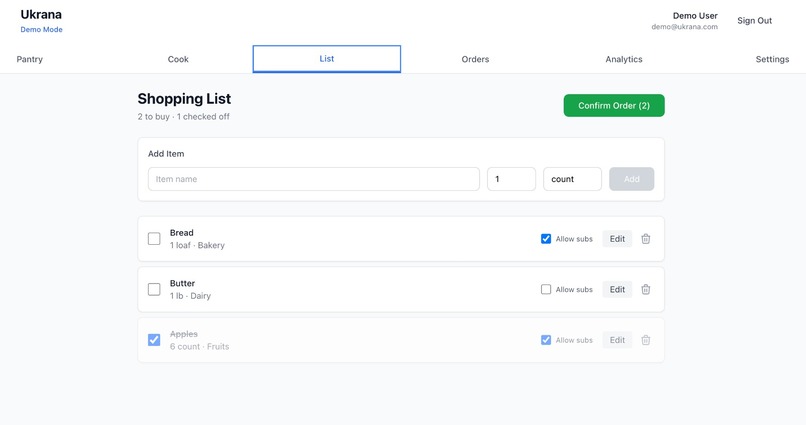Switch to the Pantry tab
The image size is (806, 425).
pos(30,59)
